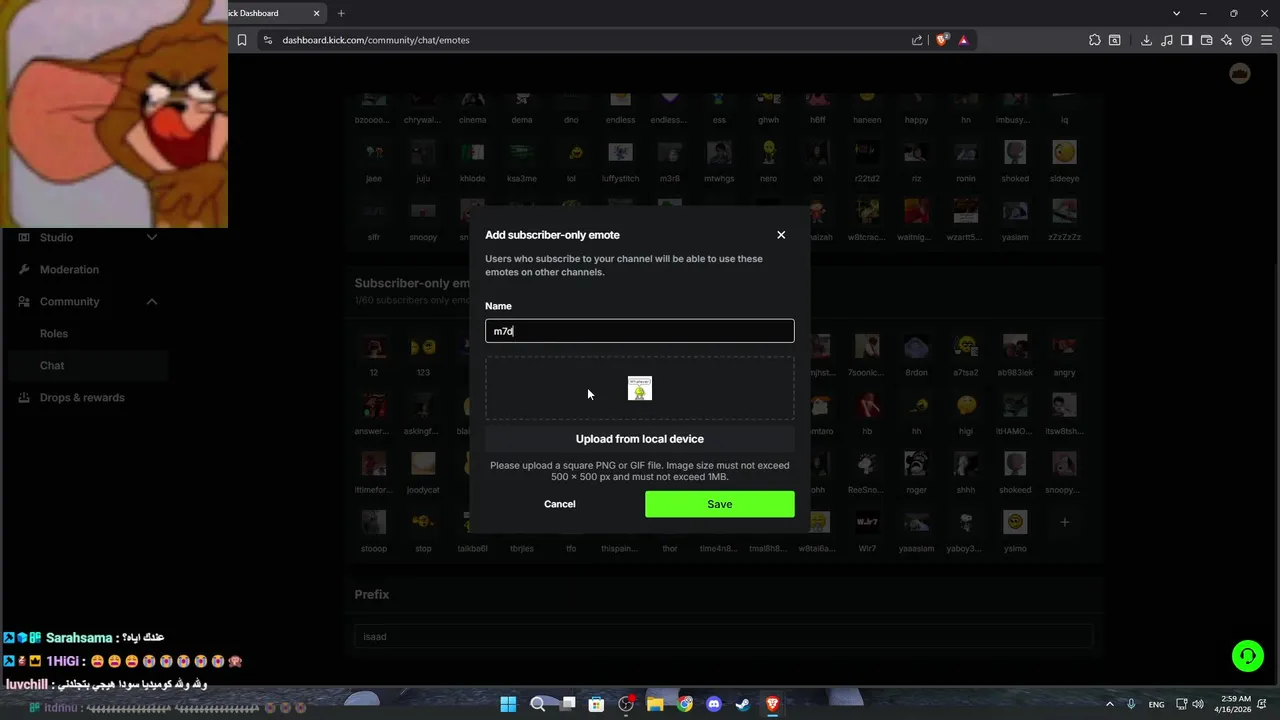Click the emote Name input field
The width and height of the screenshot is (1280, 720).
[640, 331]
